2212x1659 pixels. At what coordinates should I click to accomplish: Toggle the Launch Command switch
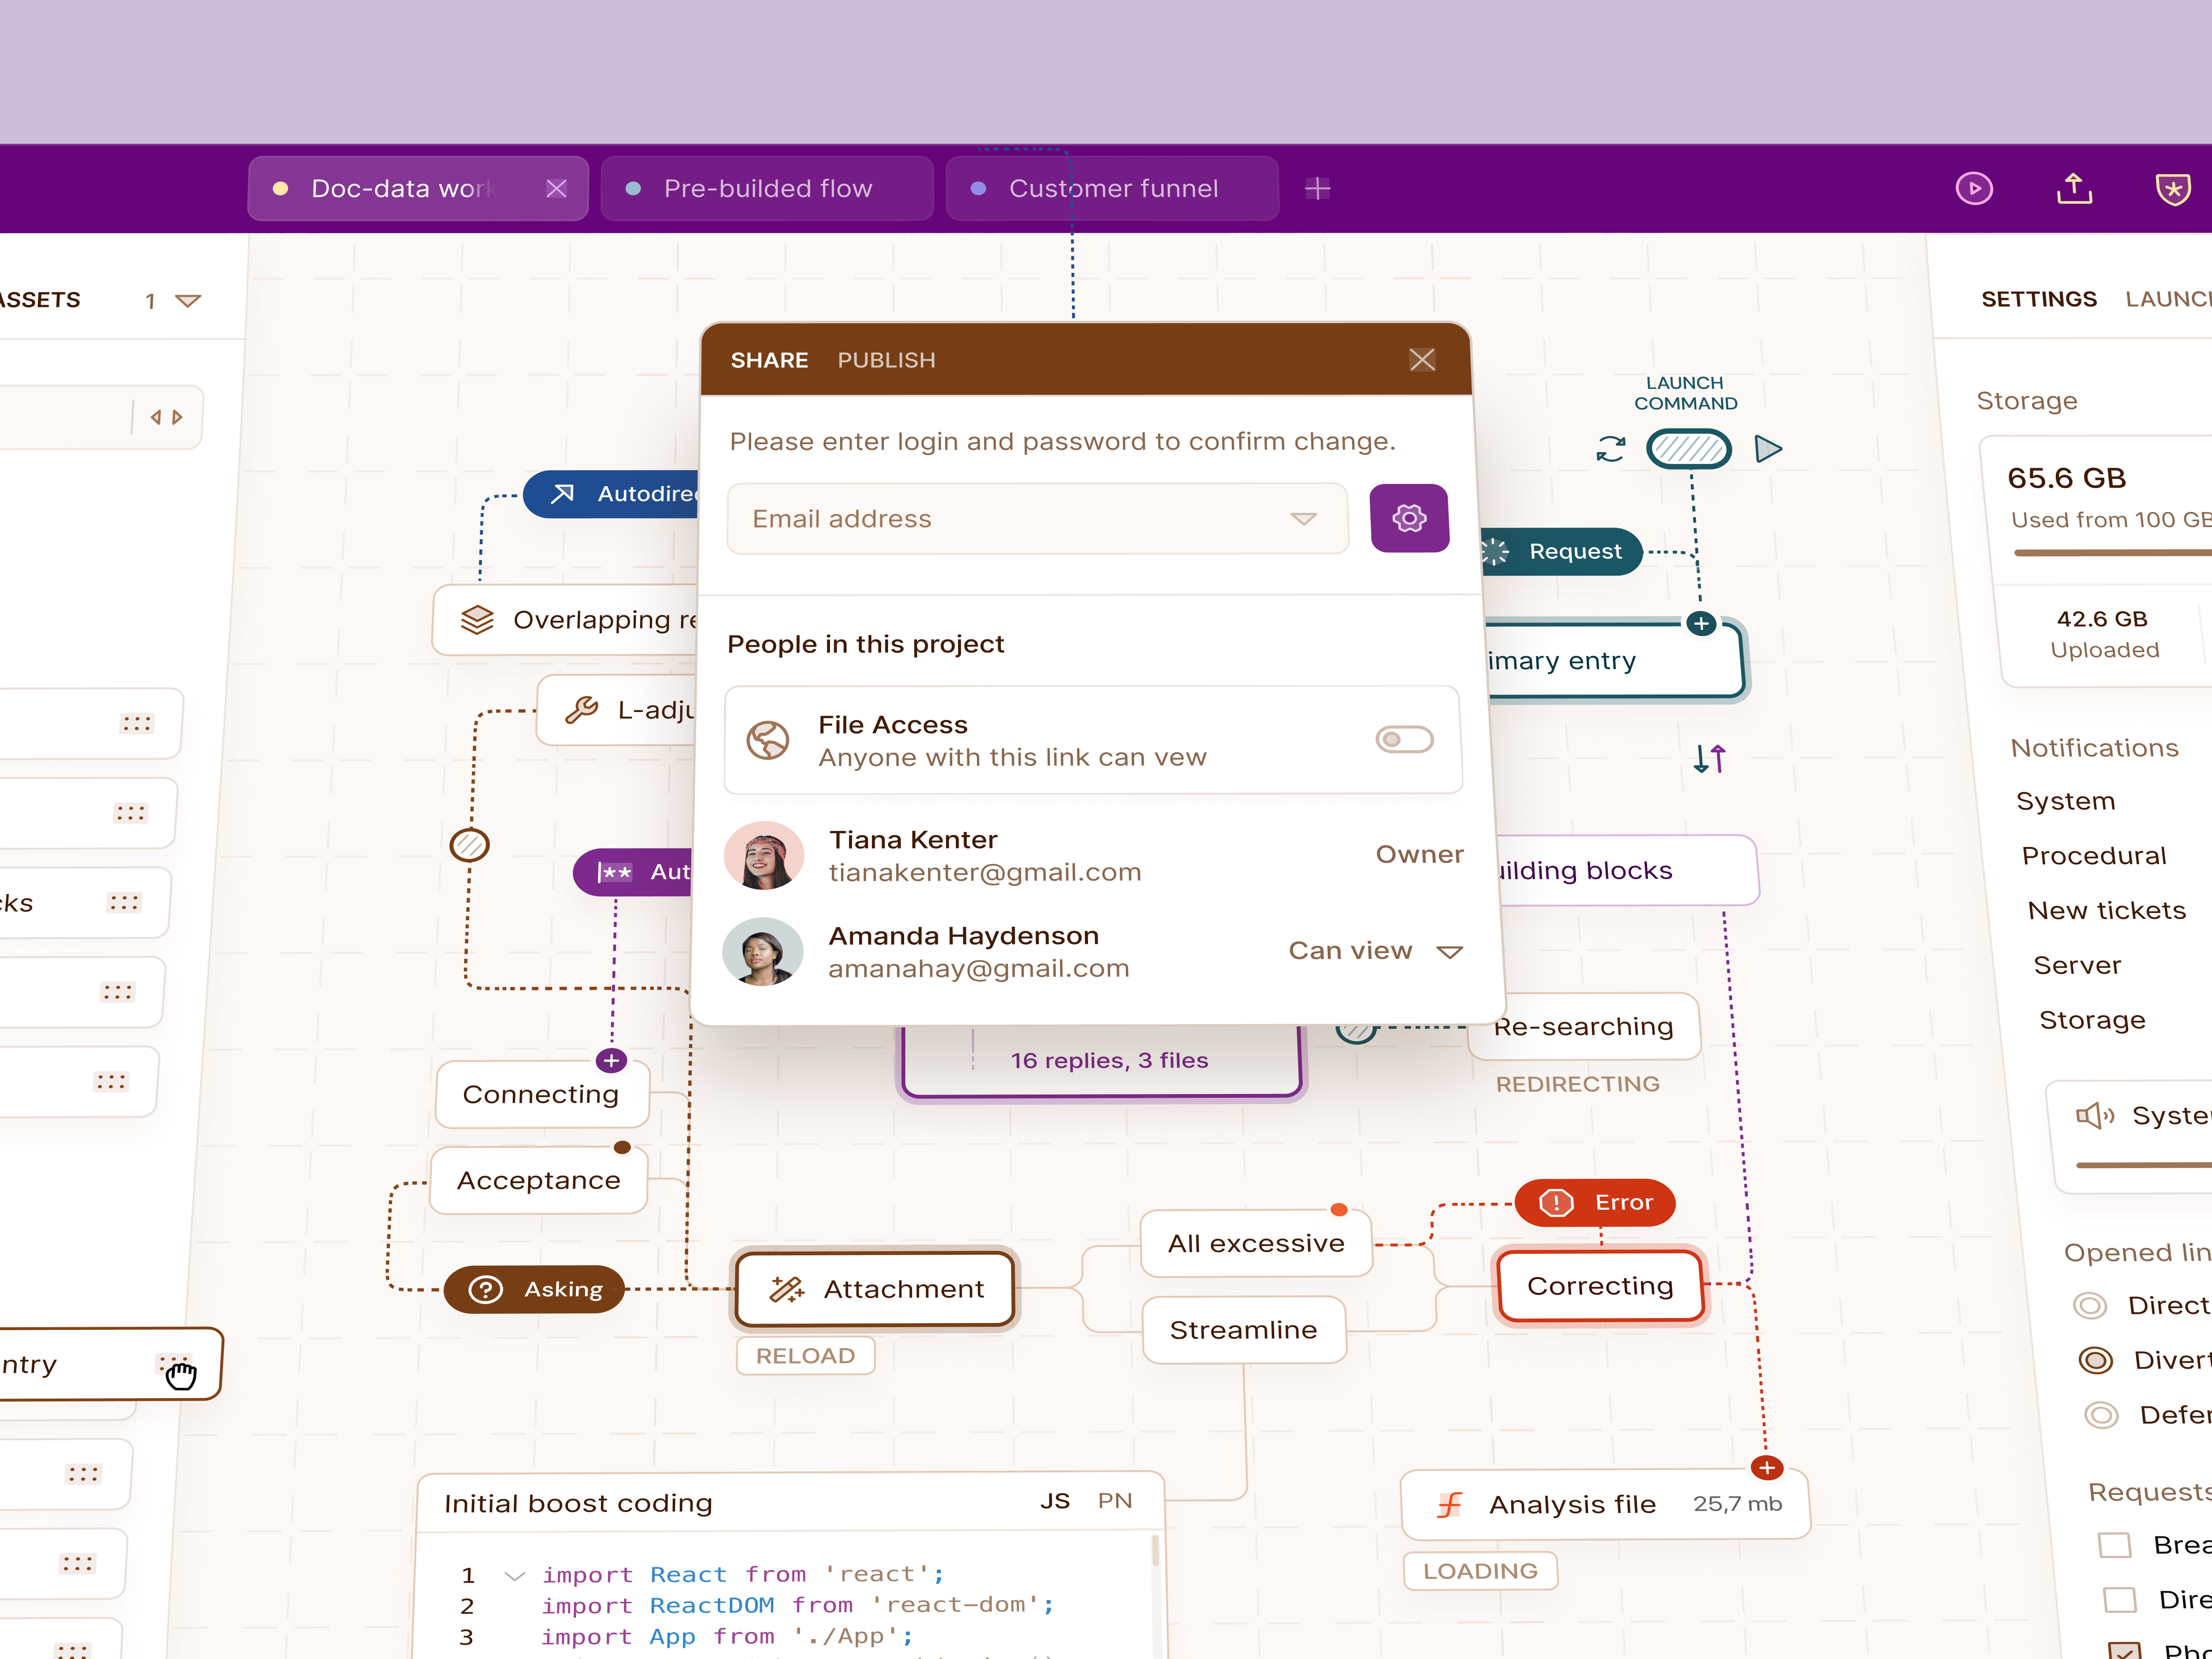(1689, 449)
